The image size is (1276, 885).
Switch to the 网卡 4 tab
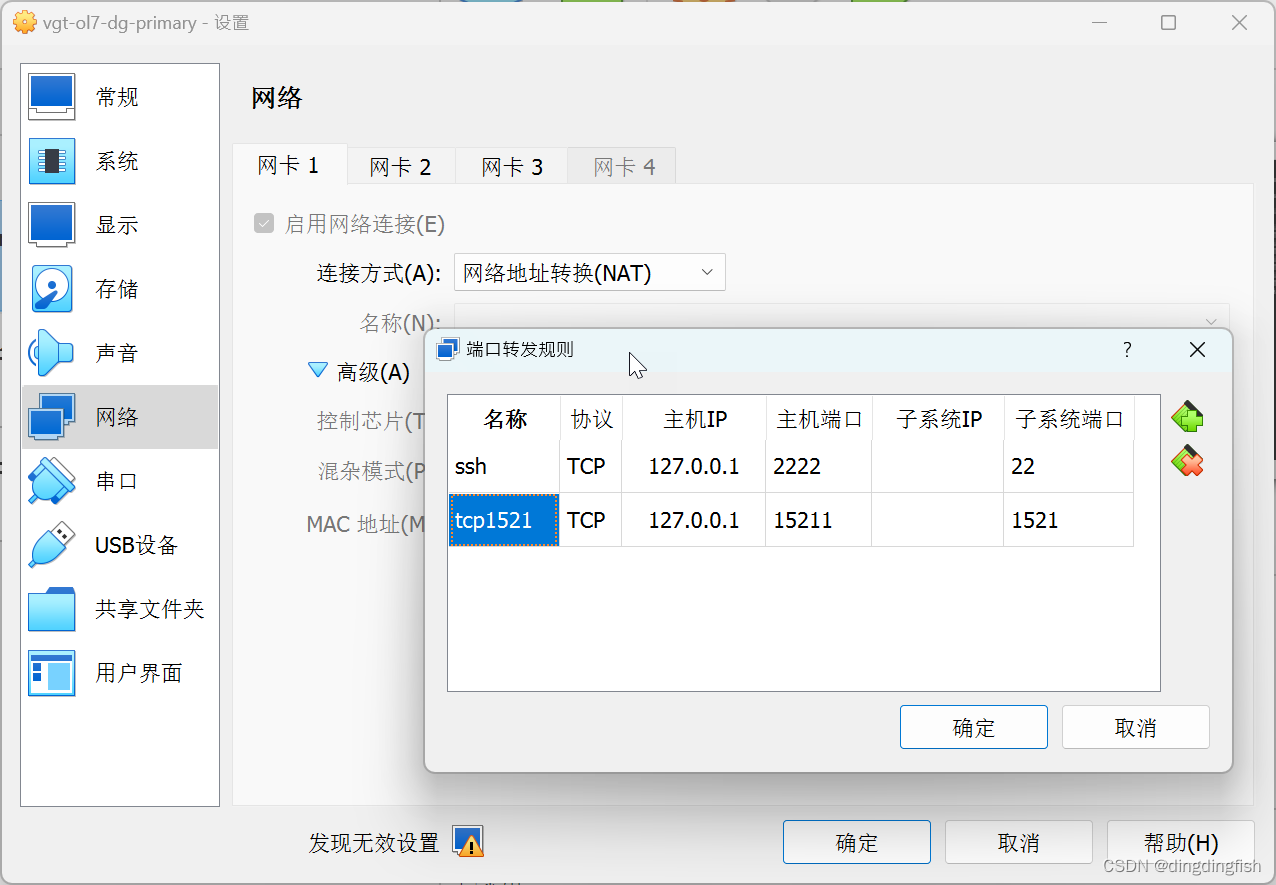point(624,167)
